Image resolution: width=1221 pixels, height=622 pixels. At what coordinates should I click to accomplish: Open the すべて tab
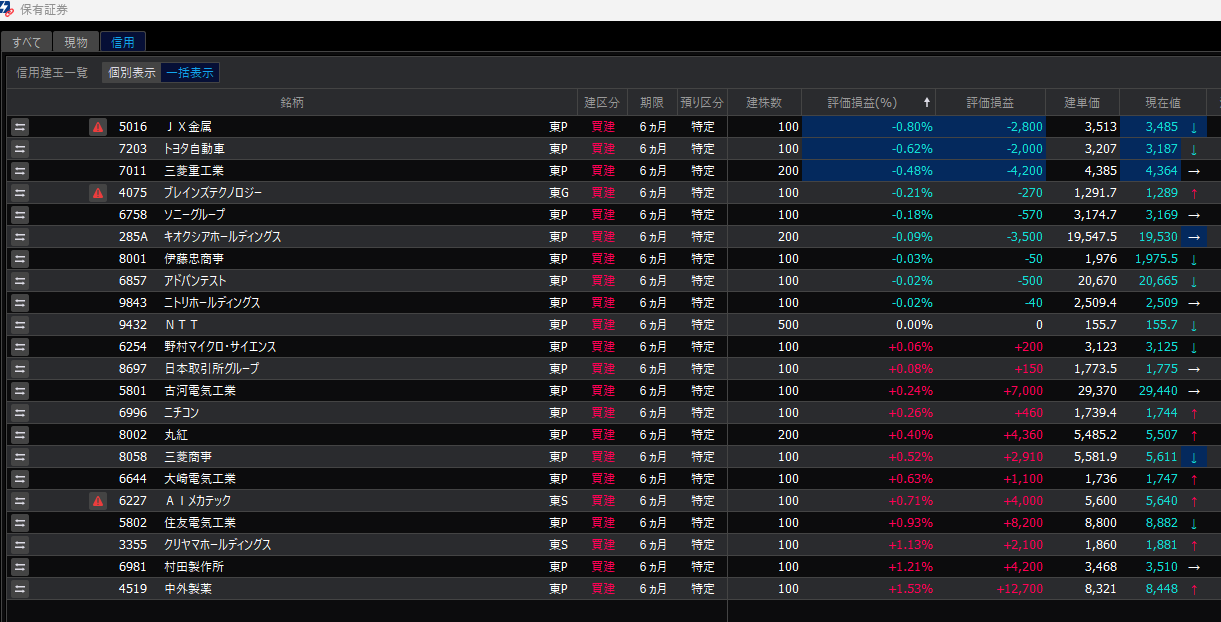(27, 42)
